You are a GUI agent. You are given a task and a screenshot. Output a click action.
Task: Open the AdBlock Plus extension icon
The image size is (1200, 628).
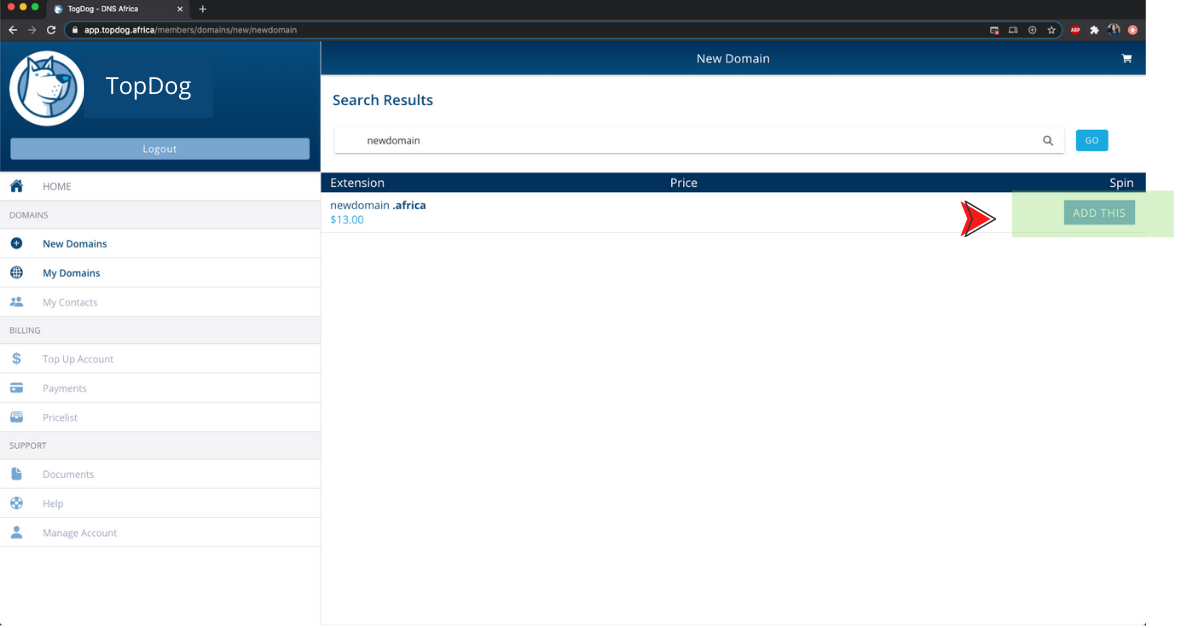(1076, 30)
